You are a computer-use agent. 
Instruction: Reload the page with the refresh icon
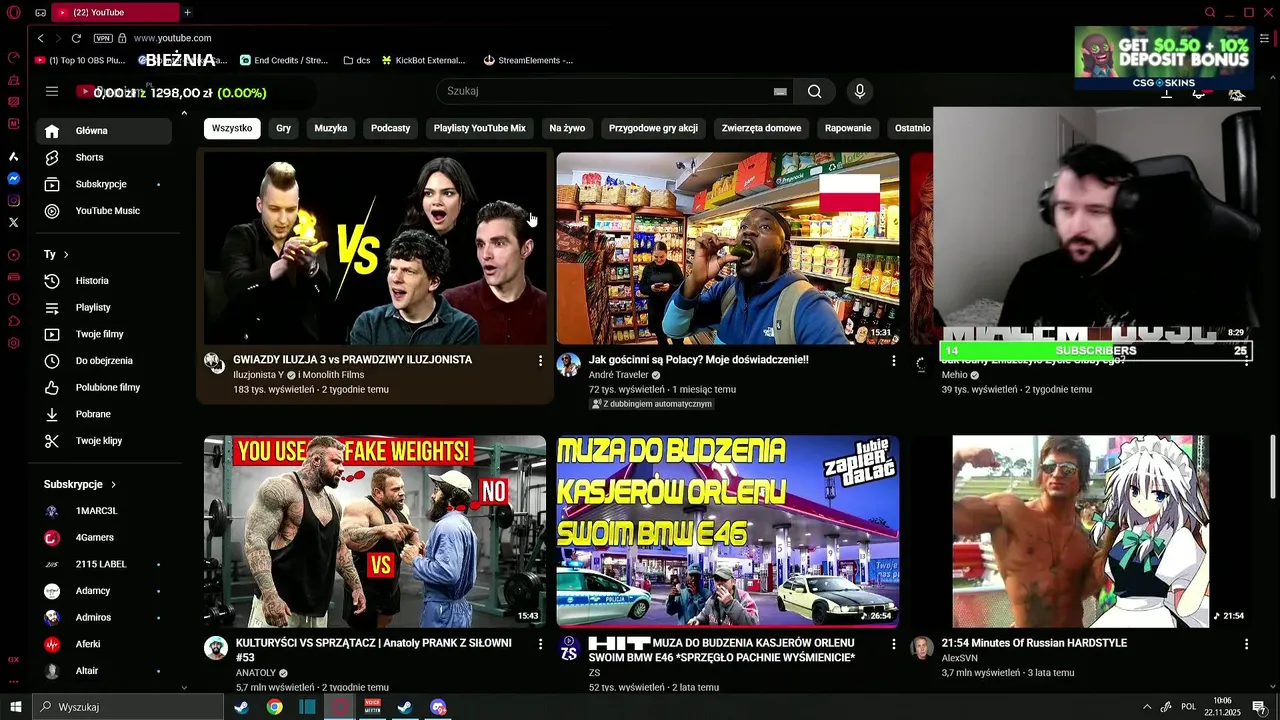pyautogui.click(x=76, y=38)
